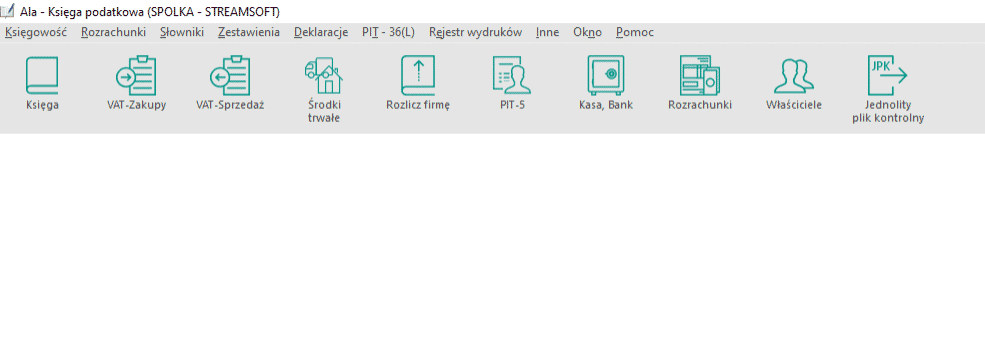The width and height of the screenshot is (985, 362).
Task: Open the Słowniki menu
Action: 182,32
